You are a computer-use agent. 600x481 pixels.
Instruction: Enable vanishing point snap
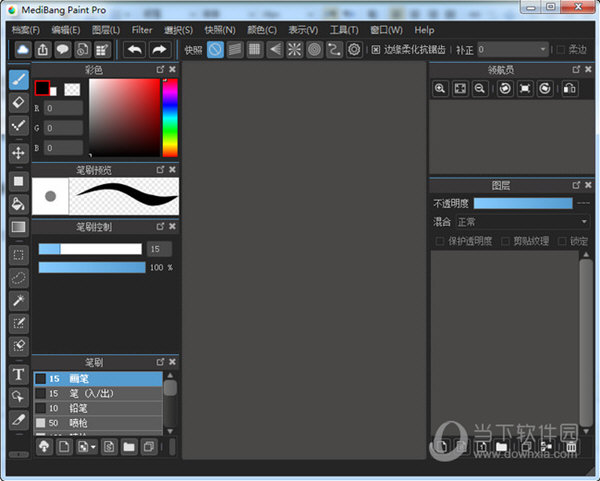[275, 50]
